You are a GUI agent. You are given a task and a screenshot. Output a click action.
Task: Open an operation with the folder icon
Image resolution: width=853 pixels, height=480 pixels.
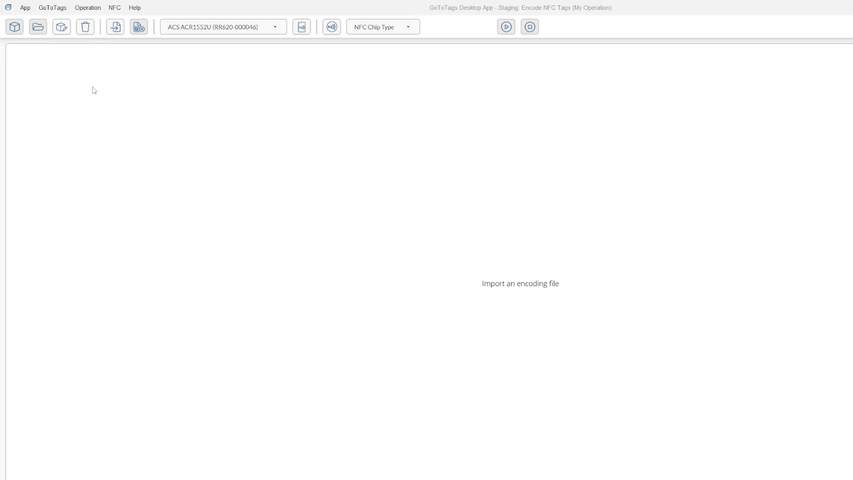pos(38,27)
